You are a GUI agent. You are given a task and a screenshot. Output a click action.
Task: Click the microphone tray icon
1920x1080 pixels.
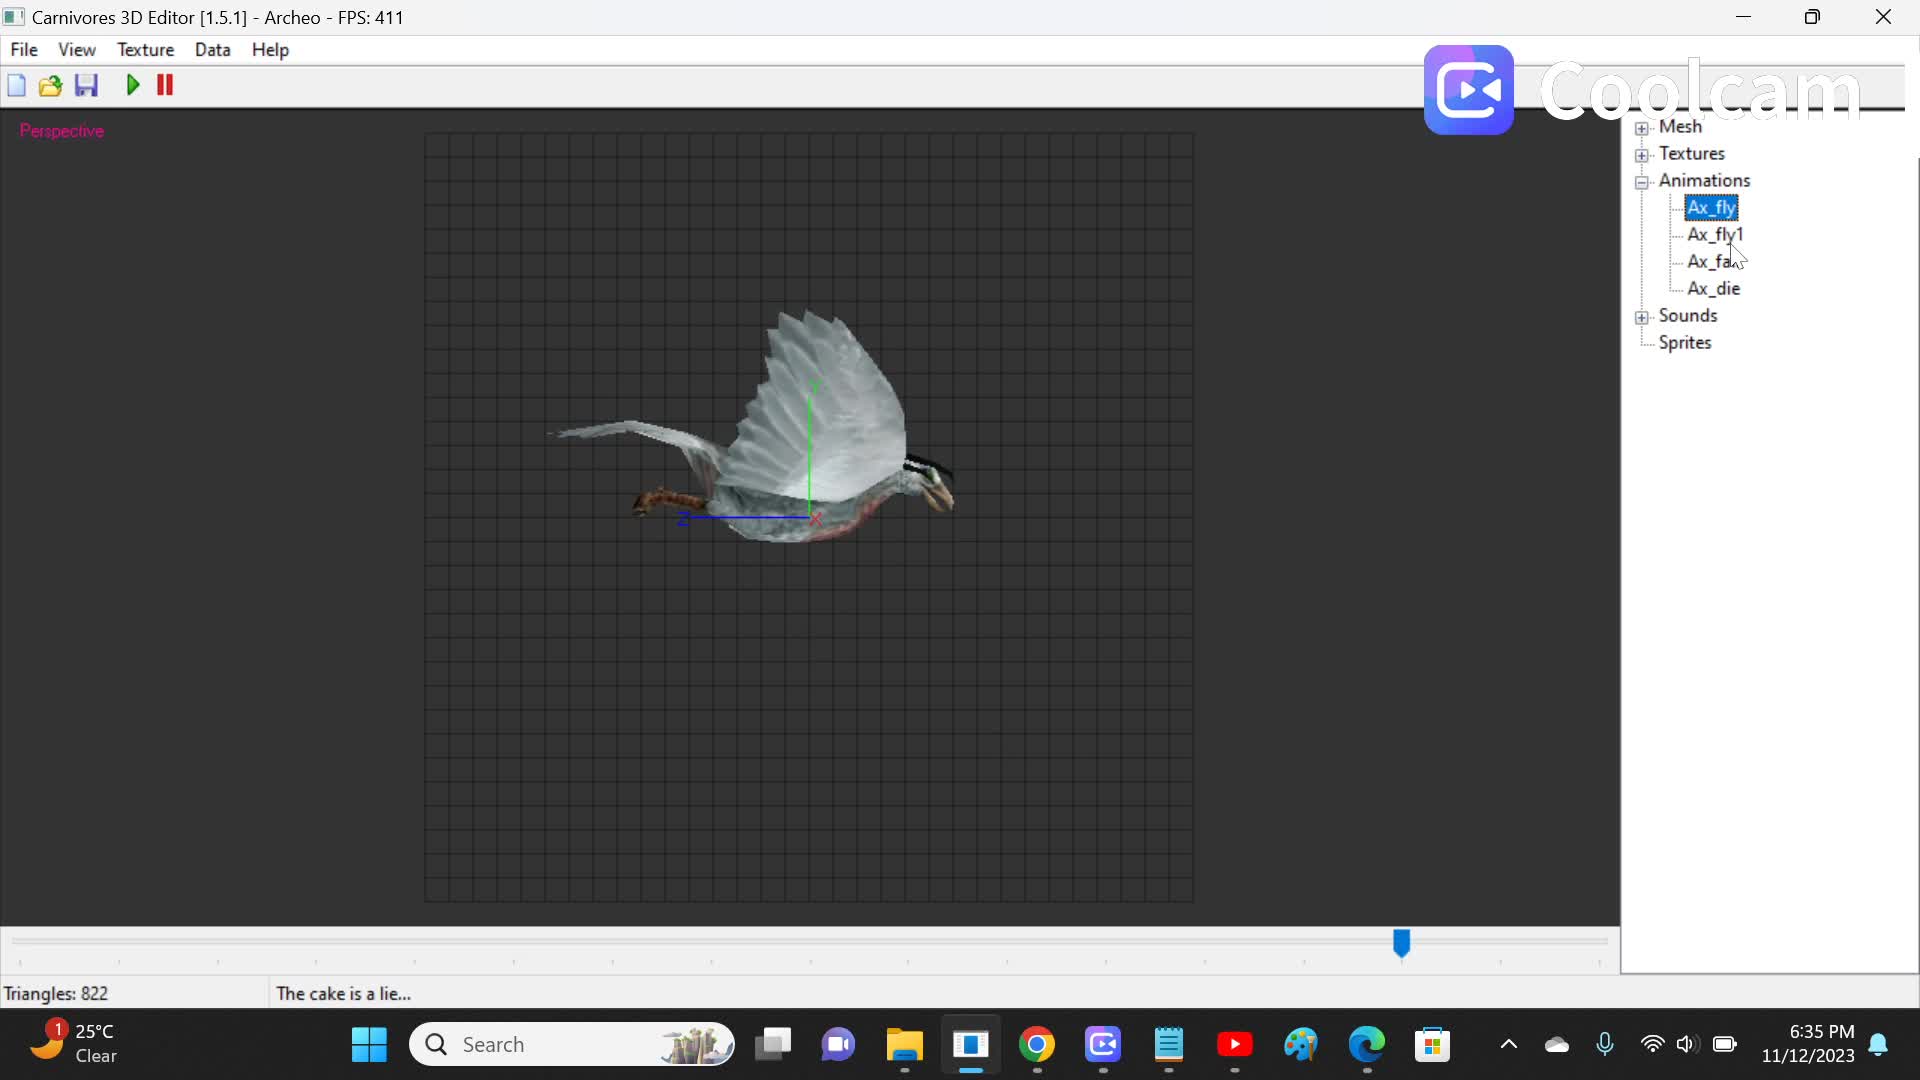tap(1605, 1045)
